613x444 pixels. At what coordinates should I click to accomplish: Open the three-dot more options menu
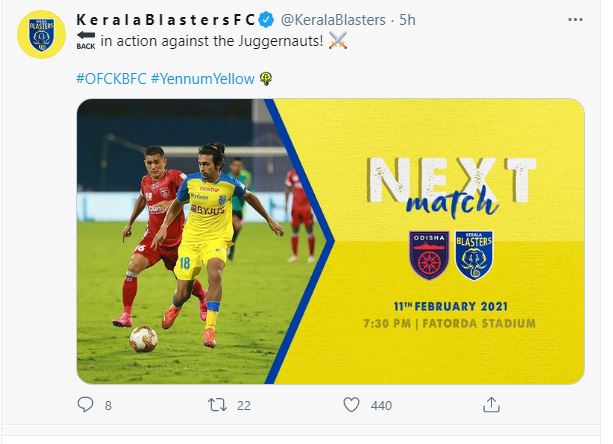(575, 20)
